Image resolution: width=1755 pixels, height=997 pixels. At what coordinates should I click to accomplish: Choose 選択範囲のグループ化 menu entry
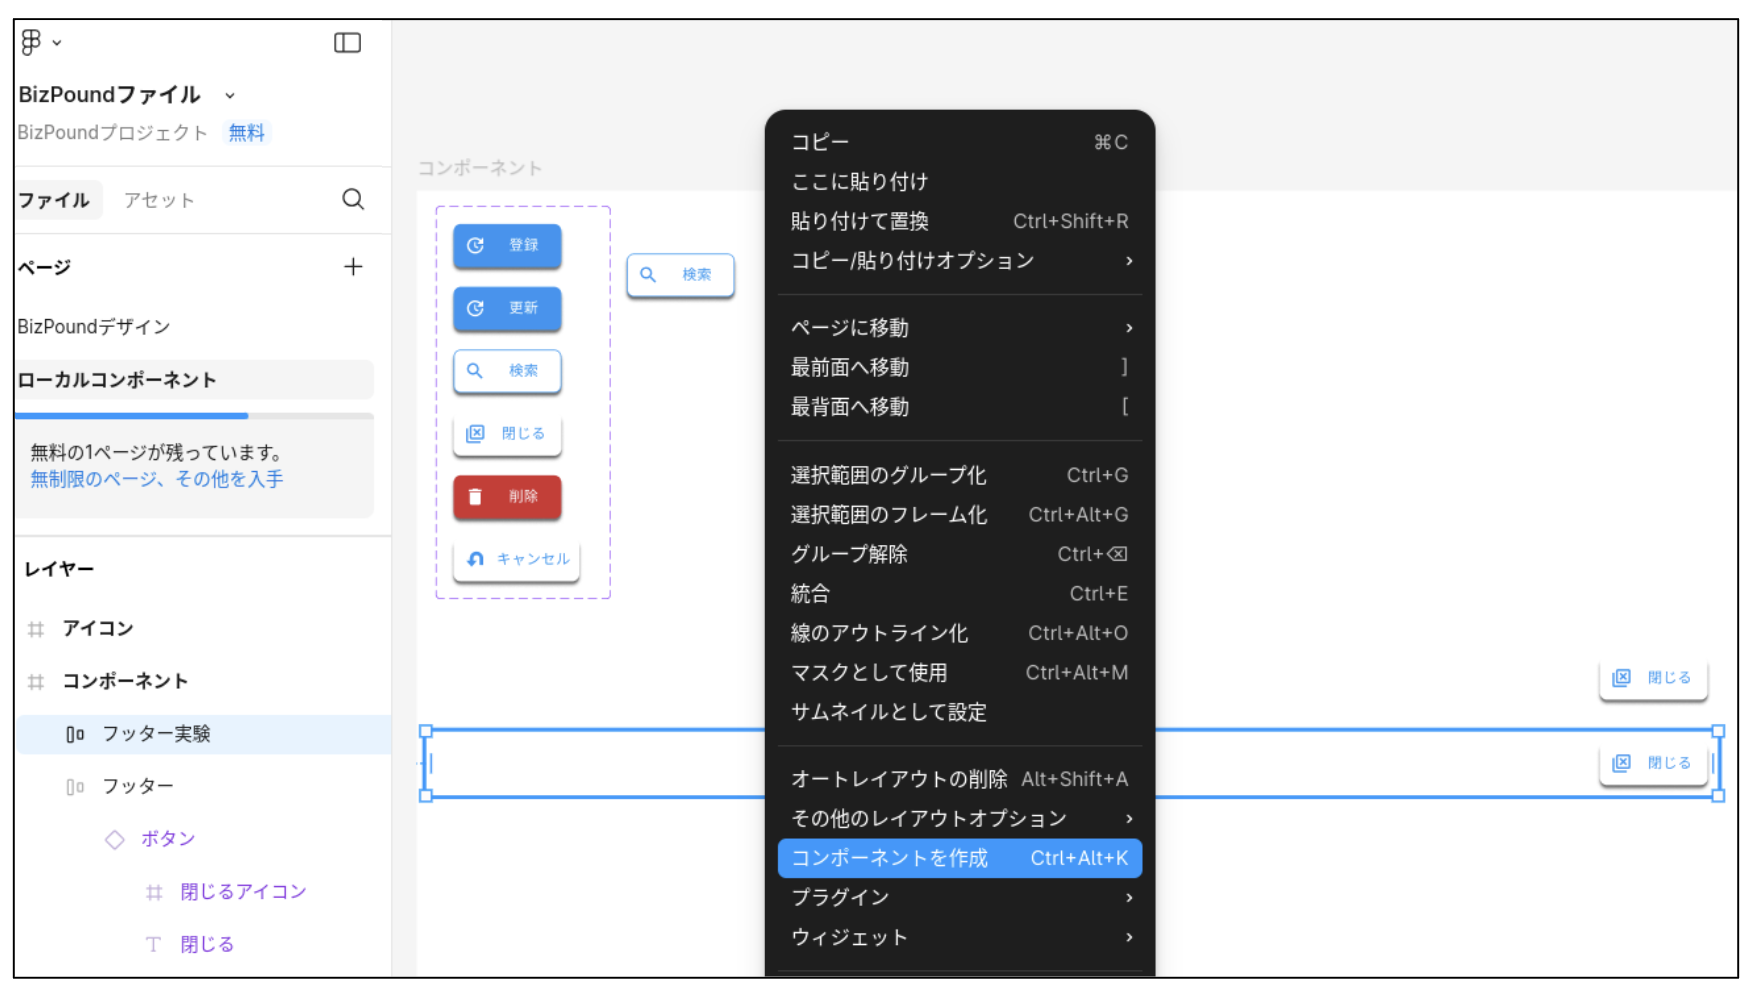[x=960, y=475]
